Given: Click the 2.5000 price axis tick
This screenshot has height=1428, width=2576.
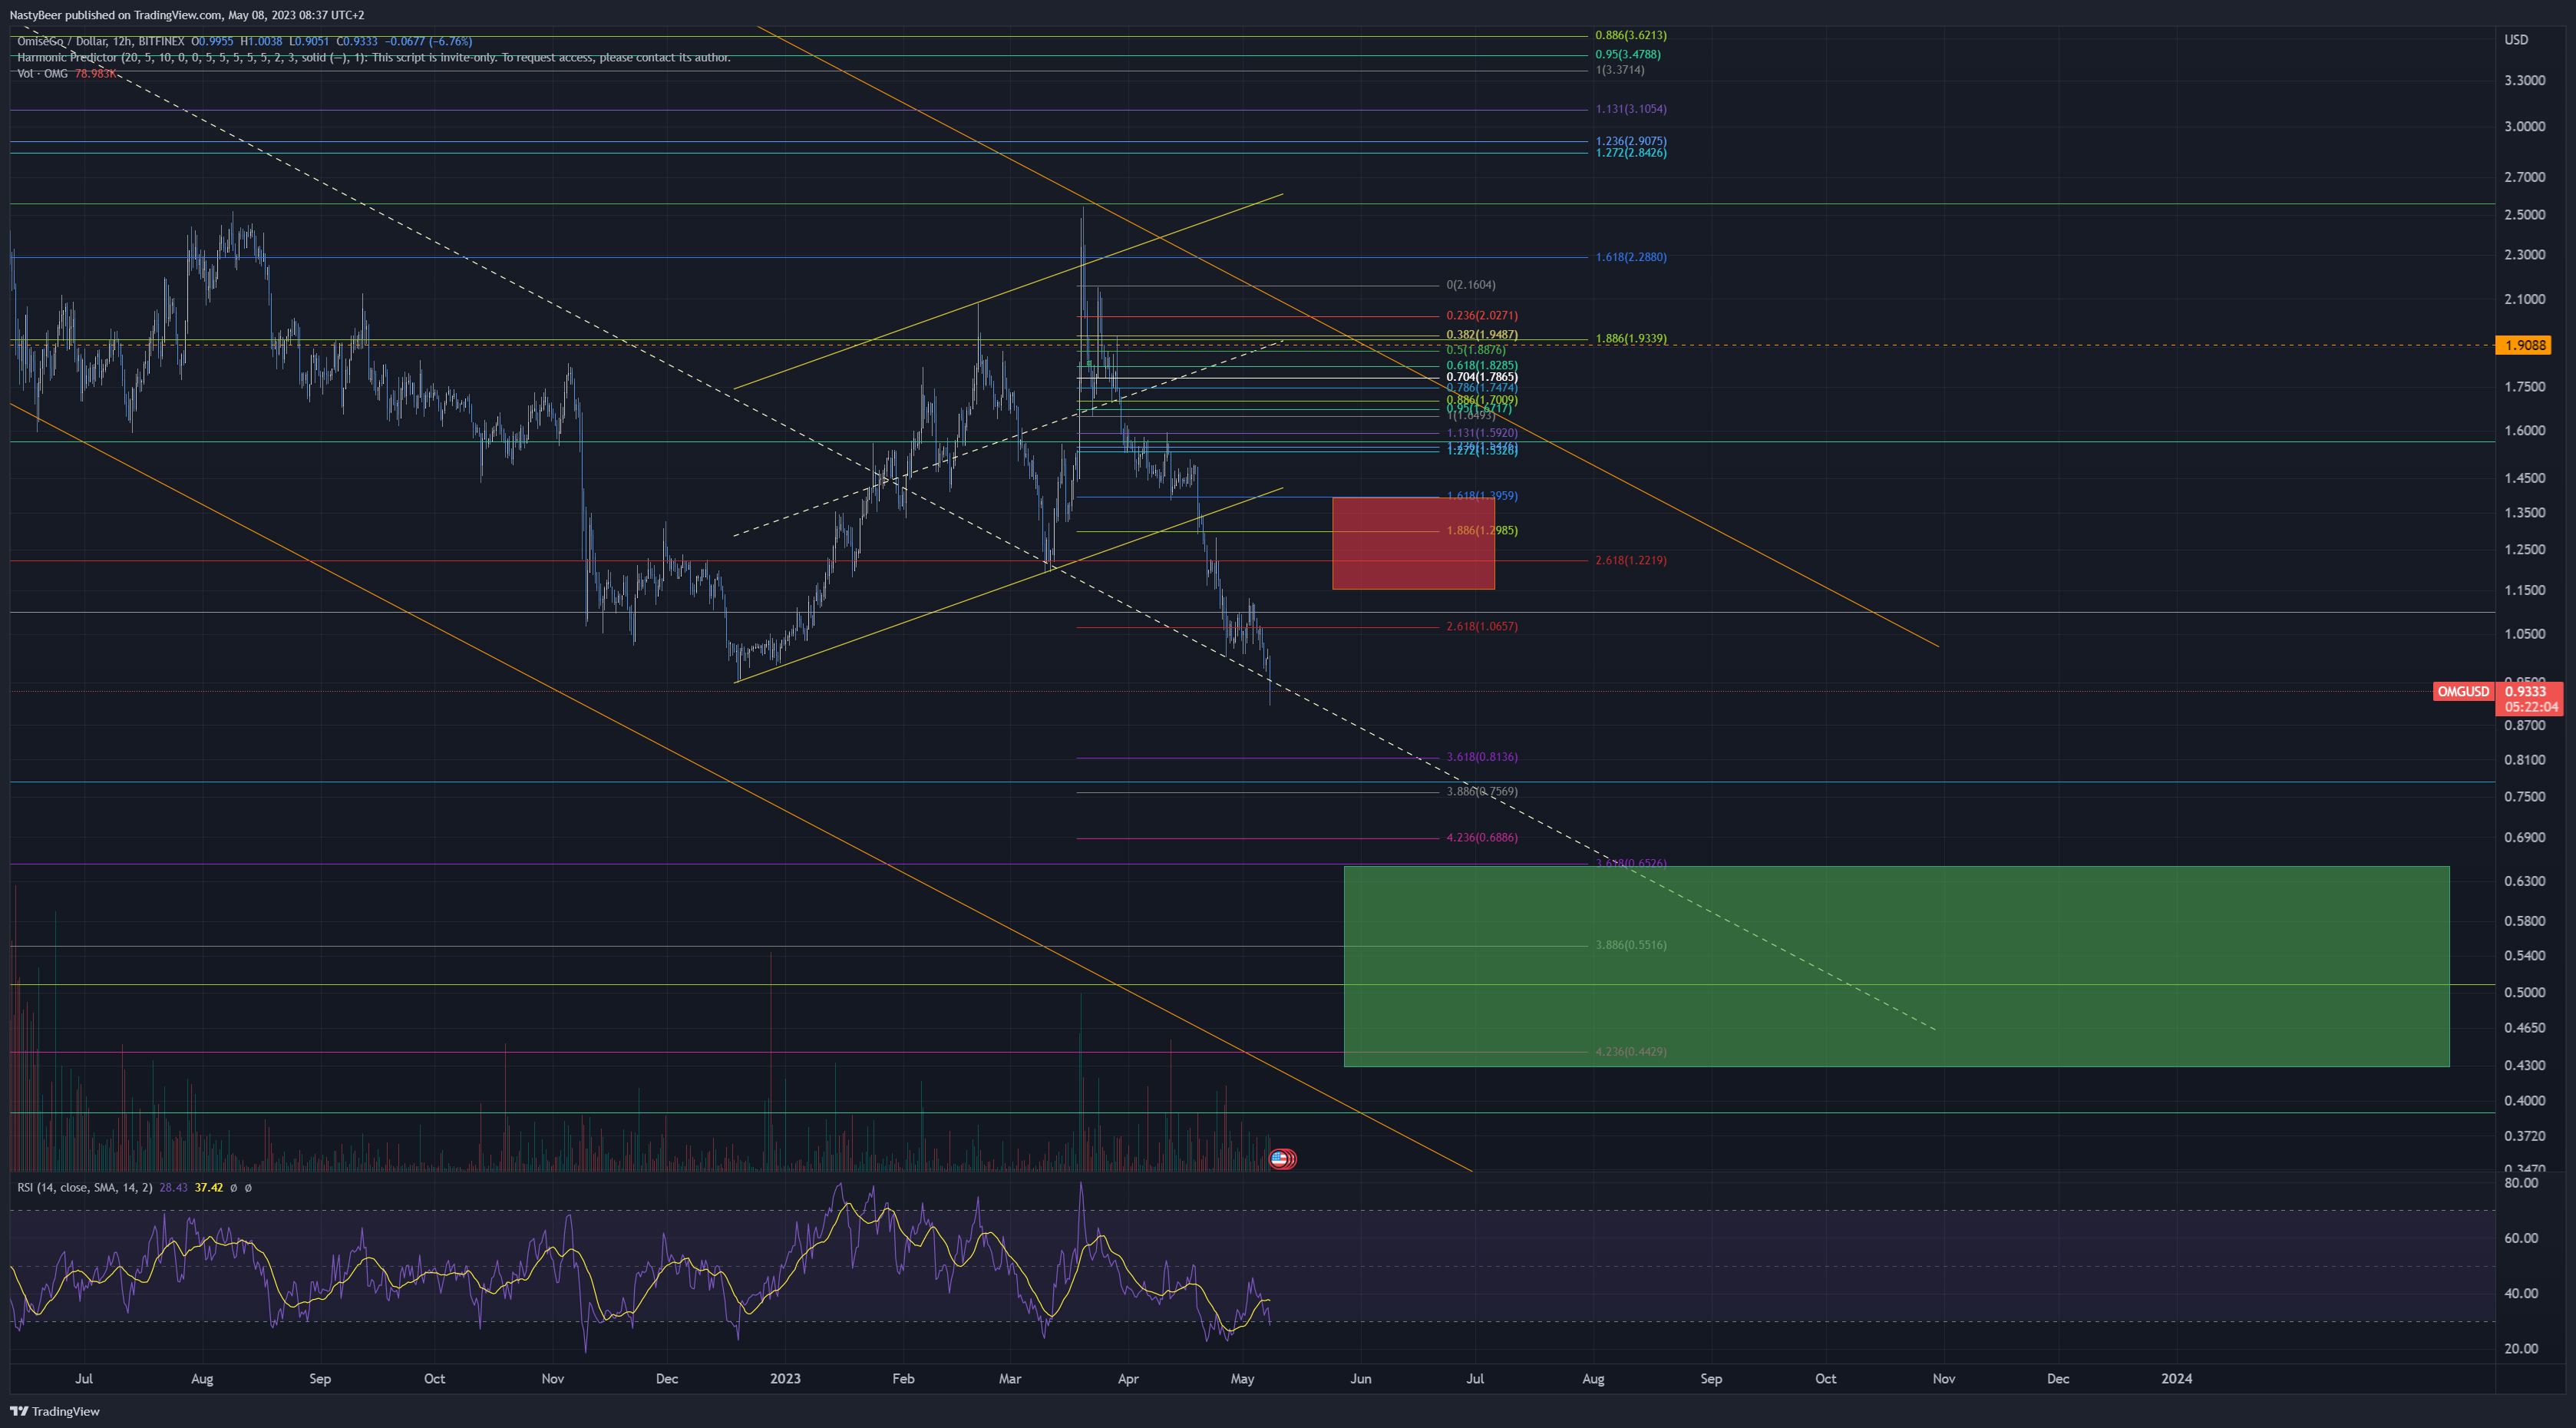Looking at the screenshot, I should 2524,215.
